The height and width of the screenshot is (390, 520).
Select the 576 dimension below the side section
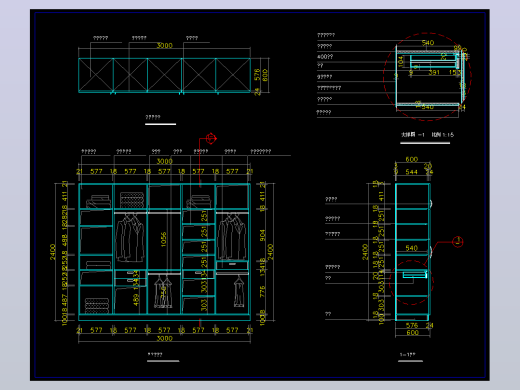pyautogui.click(x=412, y=325)
